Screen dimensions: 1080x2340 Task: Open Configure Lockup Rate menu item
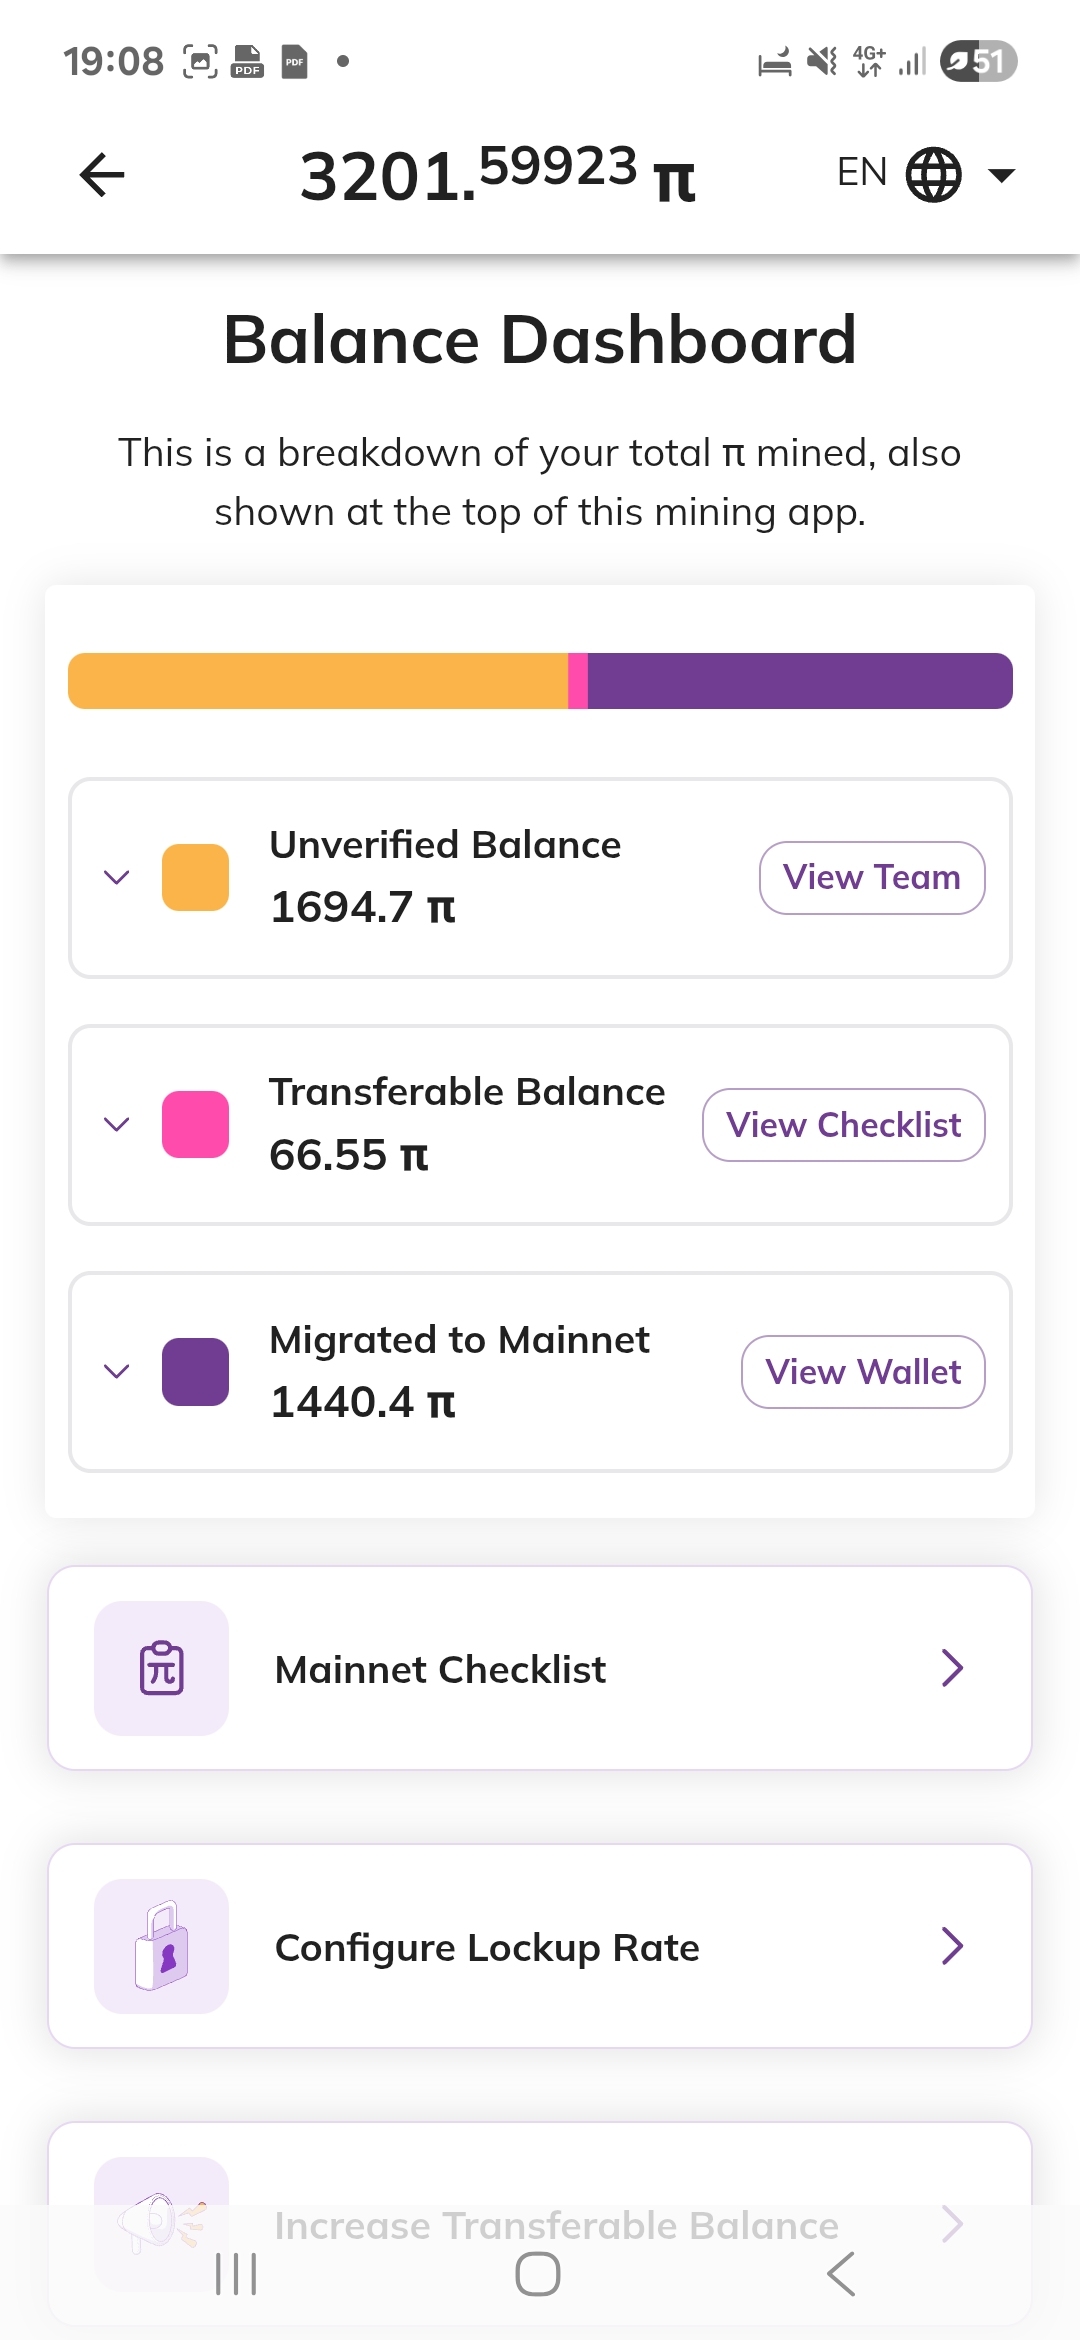pos(540,1946)
